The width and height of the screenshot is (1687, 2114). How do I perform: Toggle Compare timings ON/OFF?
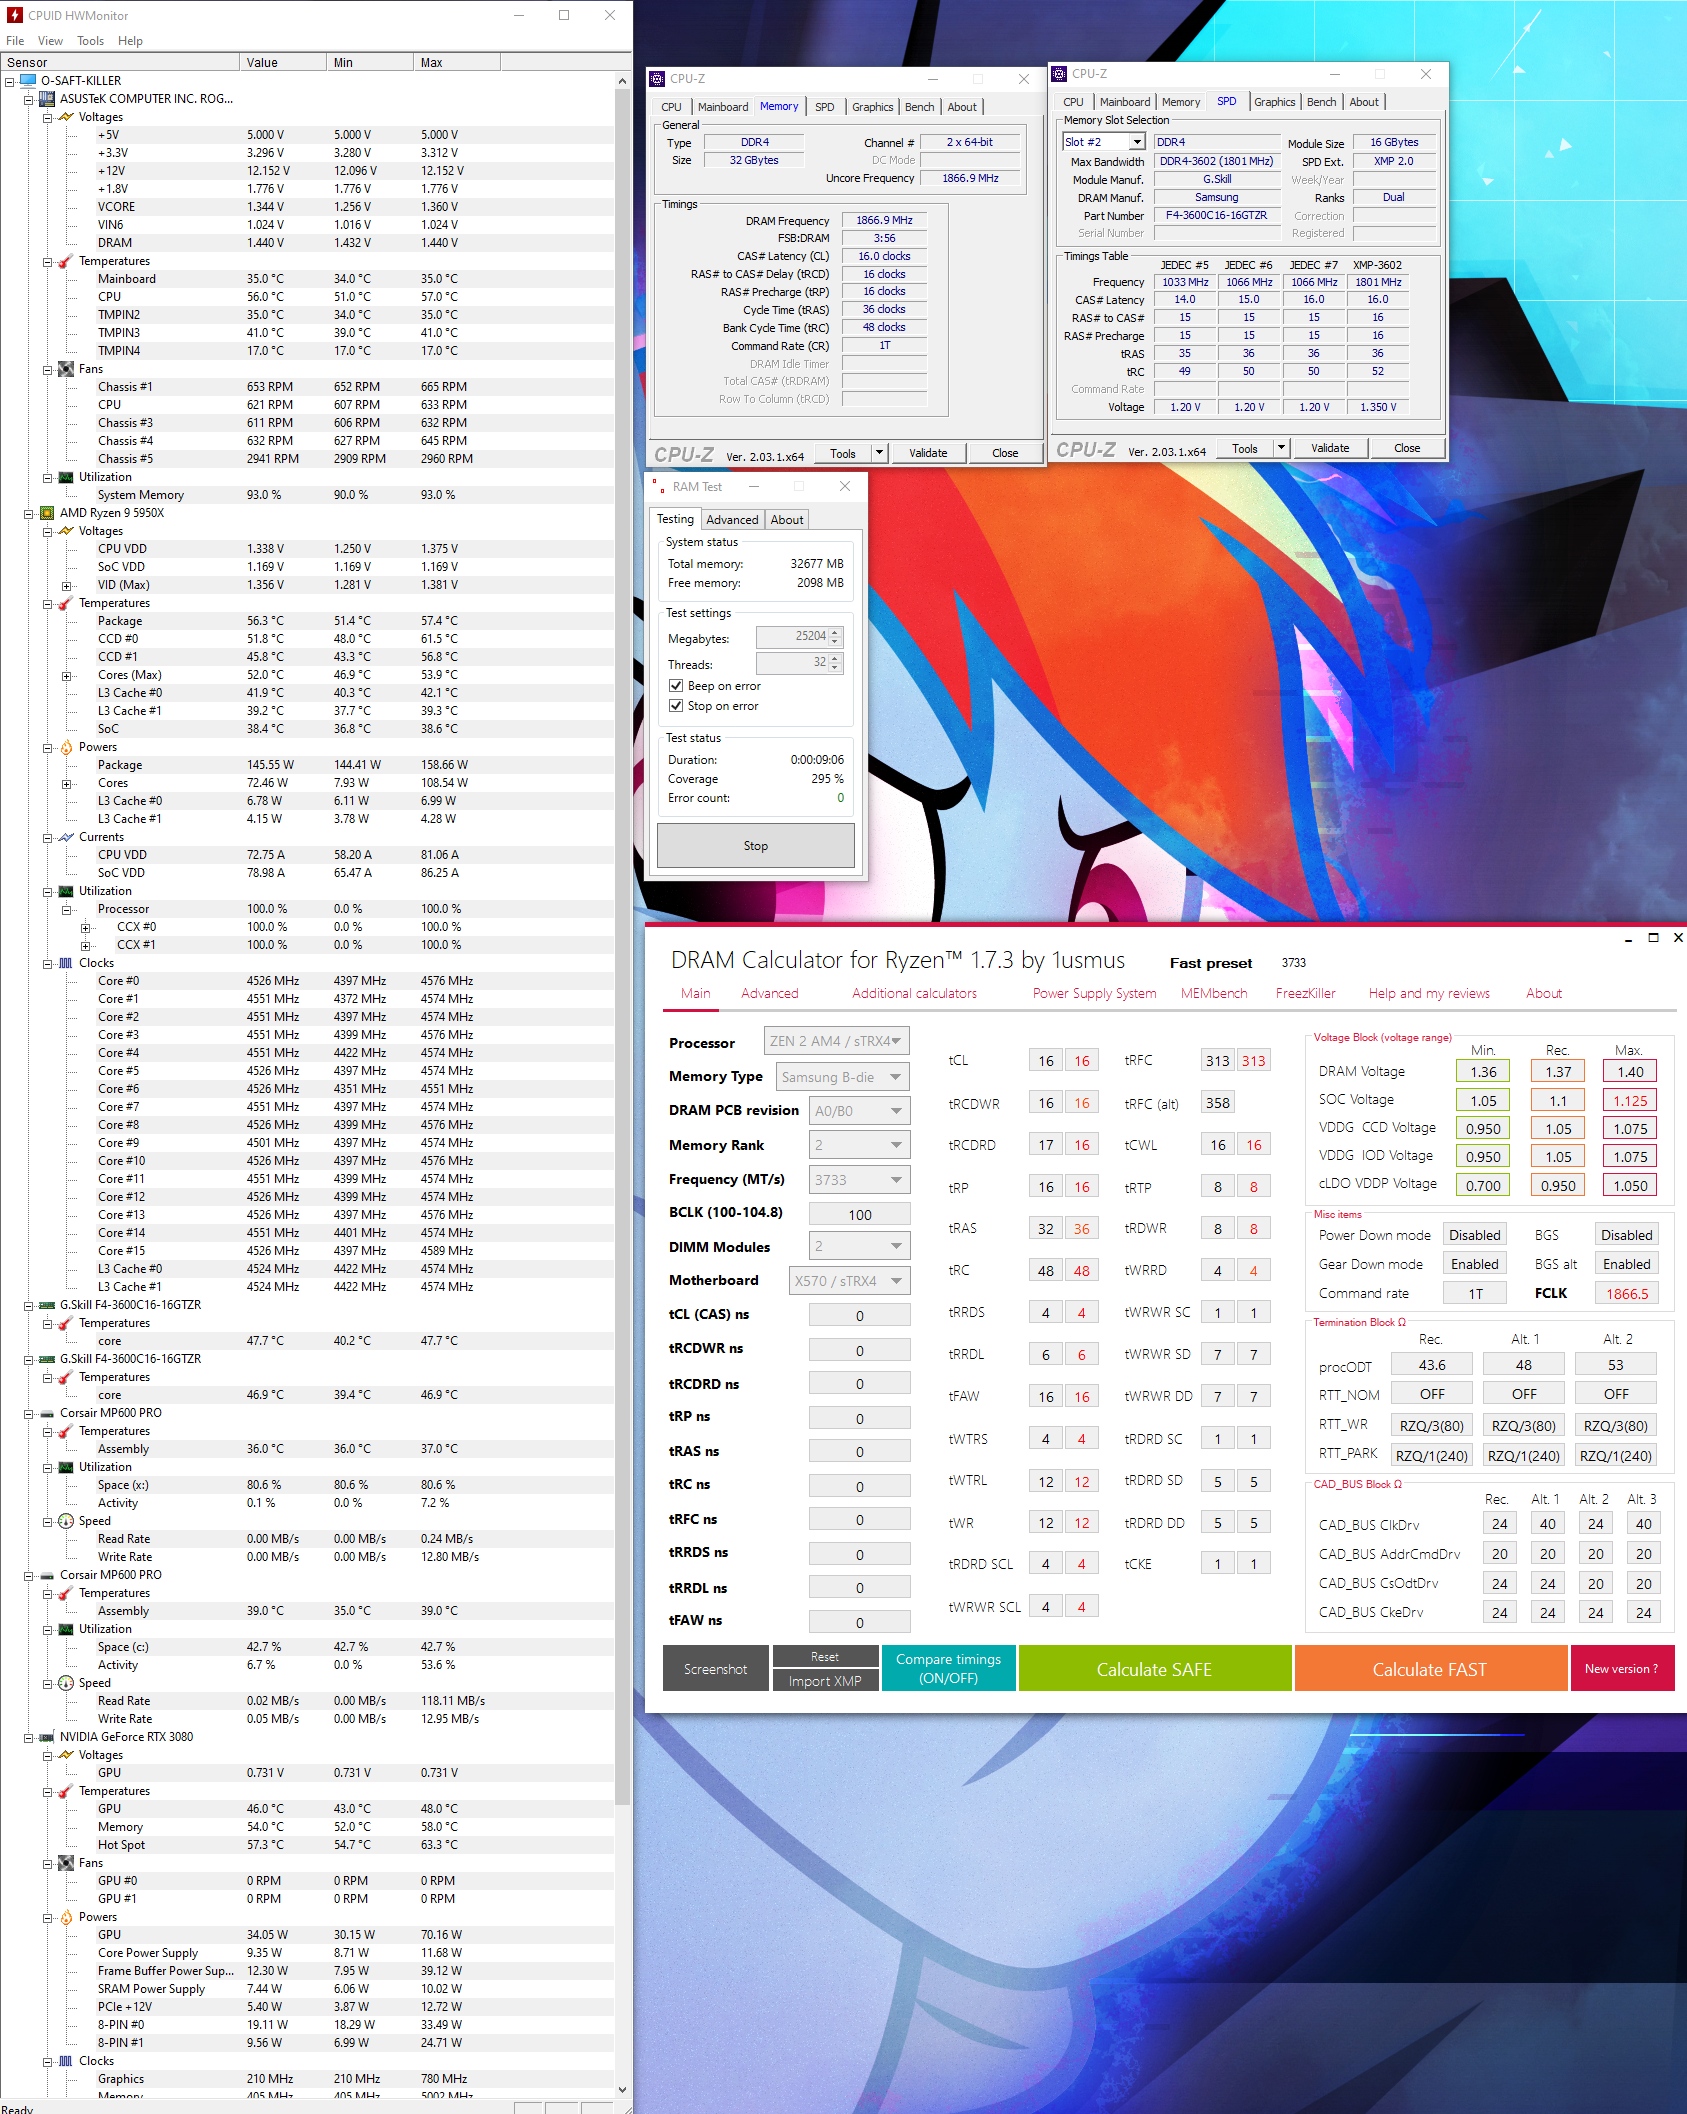coord(948,1668)
